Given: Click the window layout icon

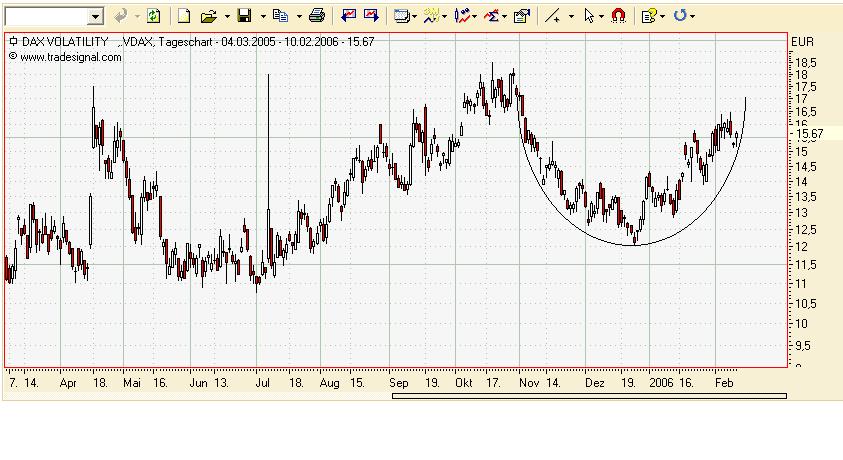Looking at the screenshot, I should (402, 16).
